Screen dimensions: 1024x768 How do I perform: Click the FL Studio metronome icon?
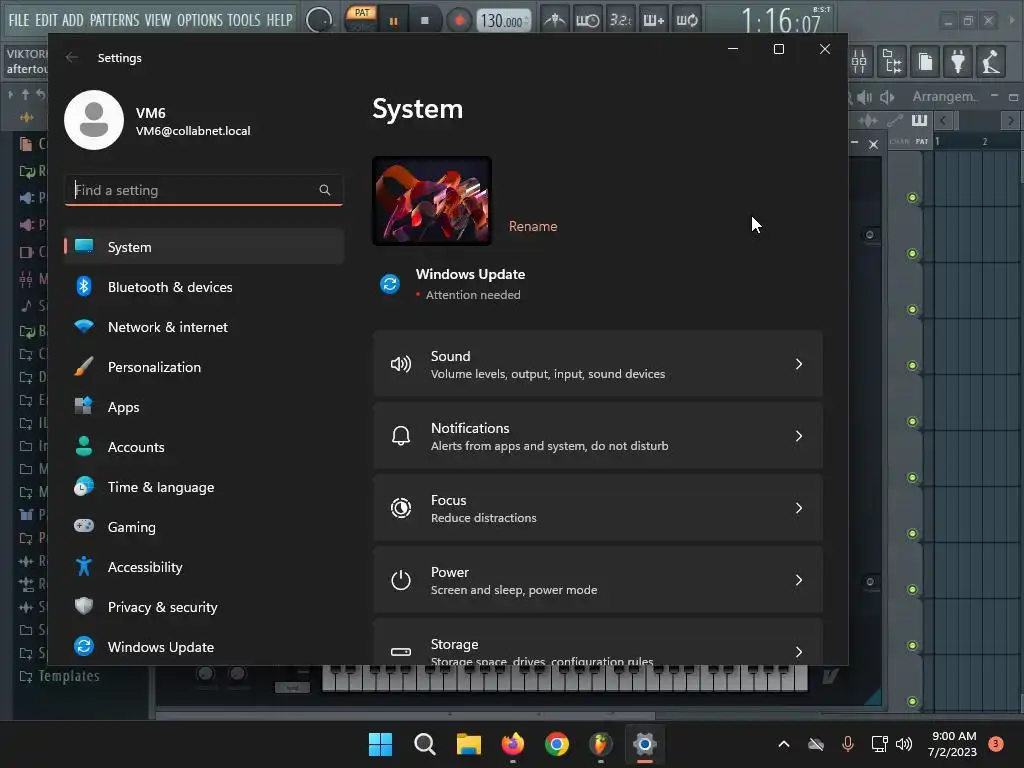pos(555,20)
